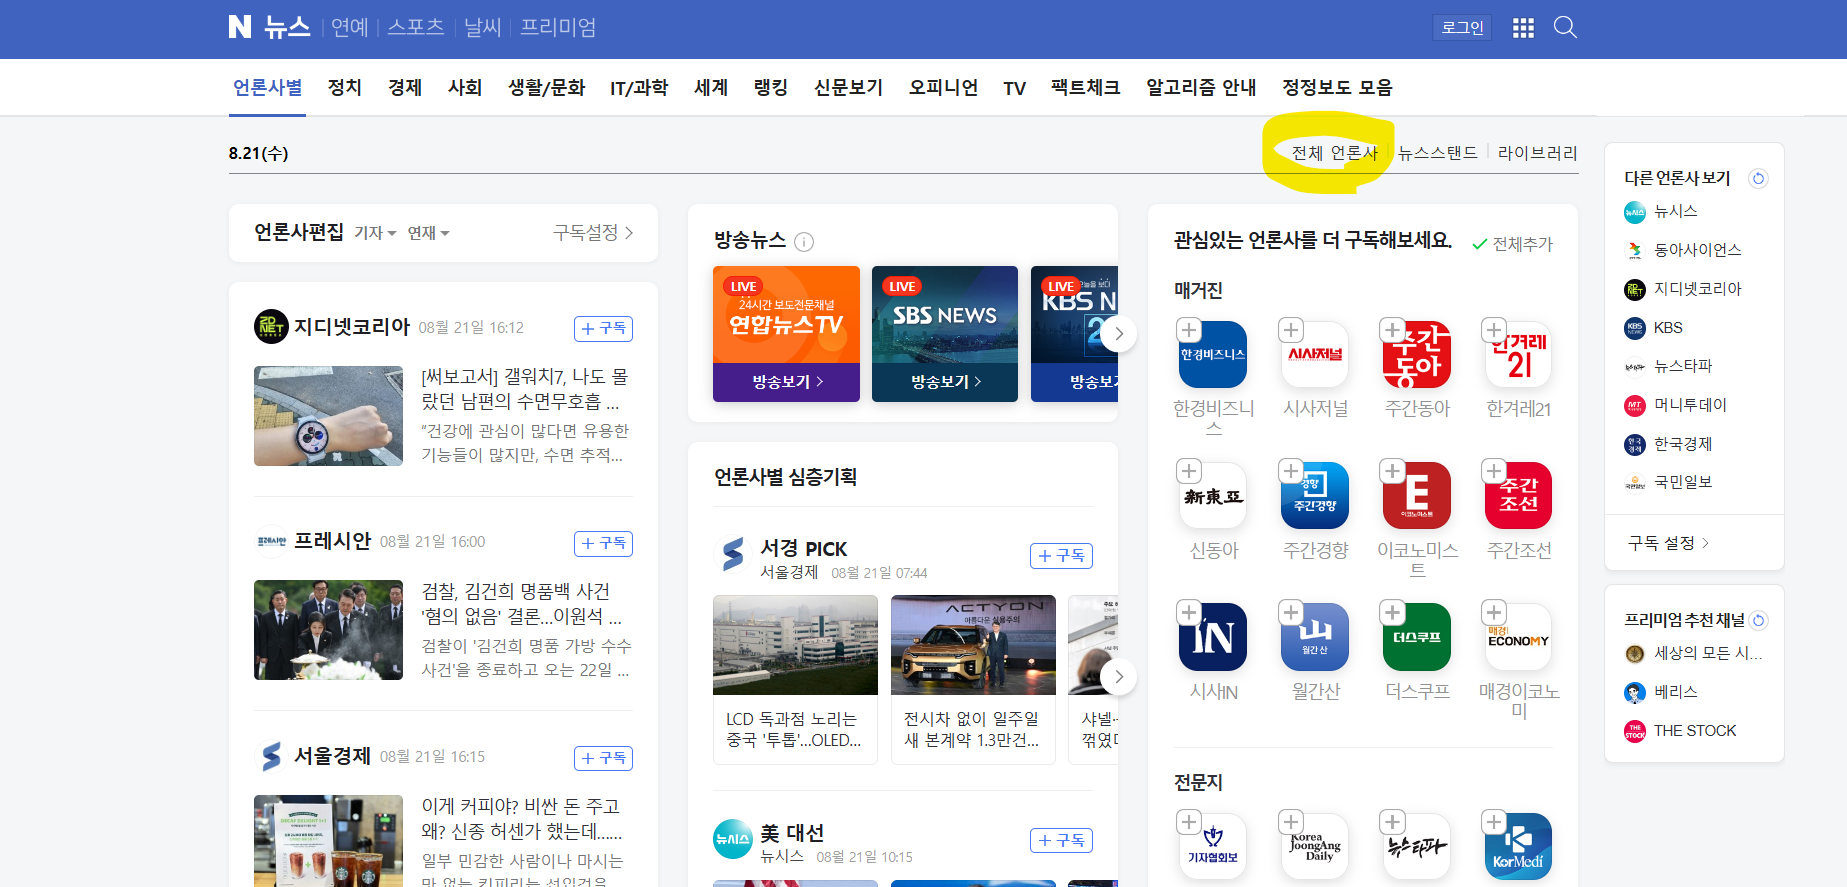
Task: Open the 더스쿠프 magazine icon
Action: click(x=1417, y=637)
